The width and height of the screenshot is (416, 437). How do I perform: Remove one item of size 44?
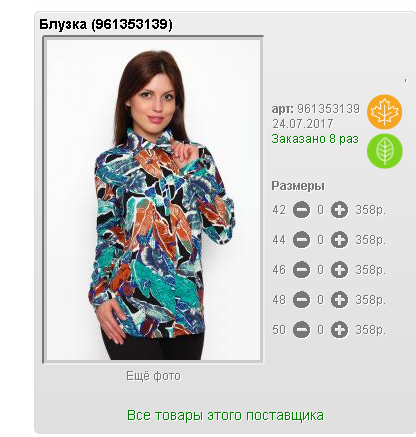click(x=301, y=240)
